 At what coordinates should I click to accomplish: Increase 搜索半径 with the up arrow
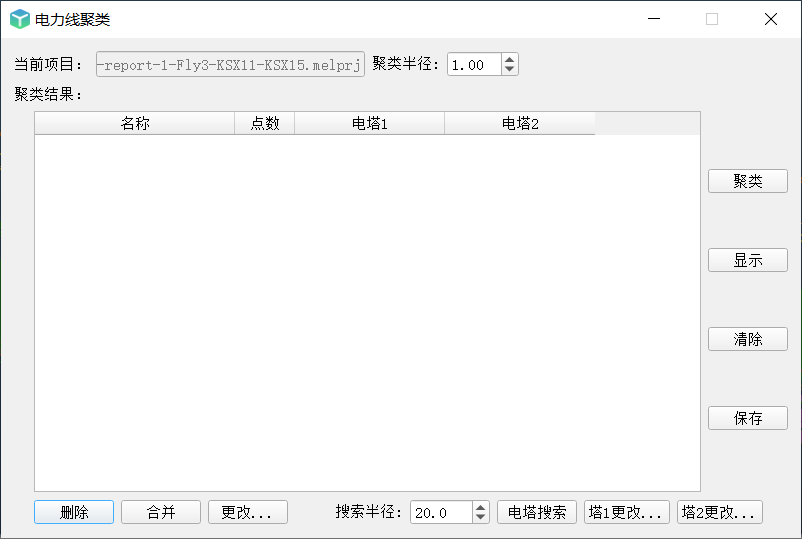pyautogui.click(x=480, y=507)
